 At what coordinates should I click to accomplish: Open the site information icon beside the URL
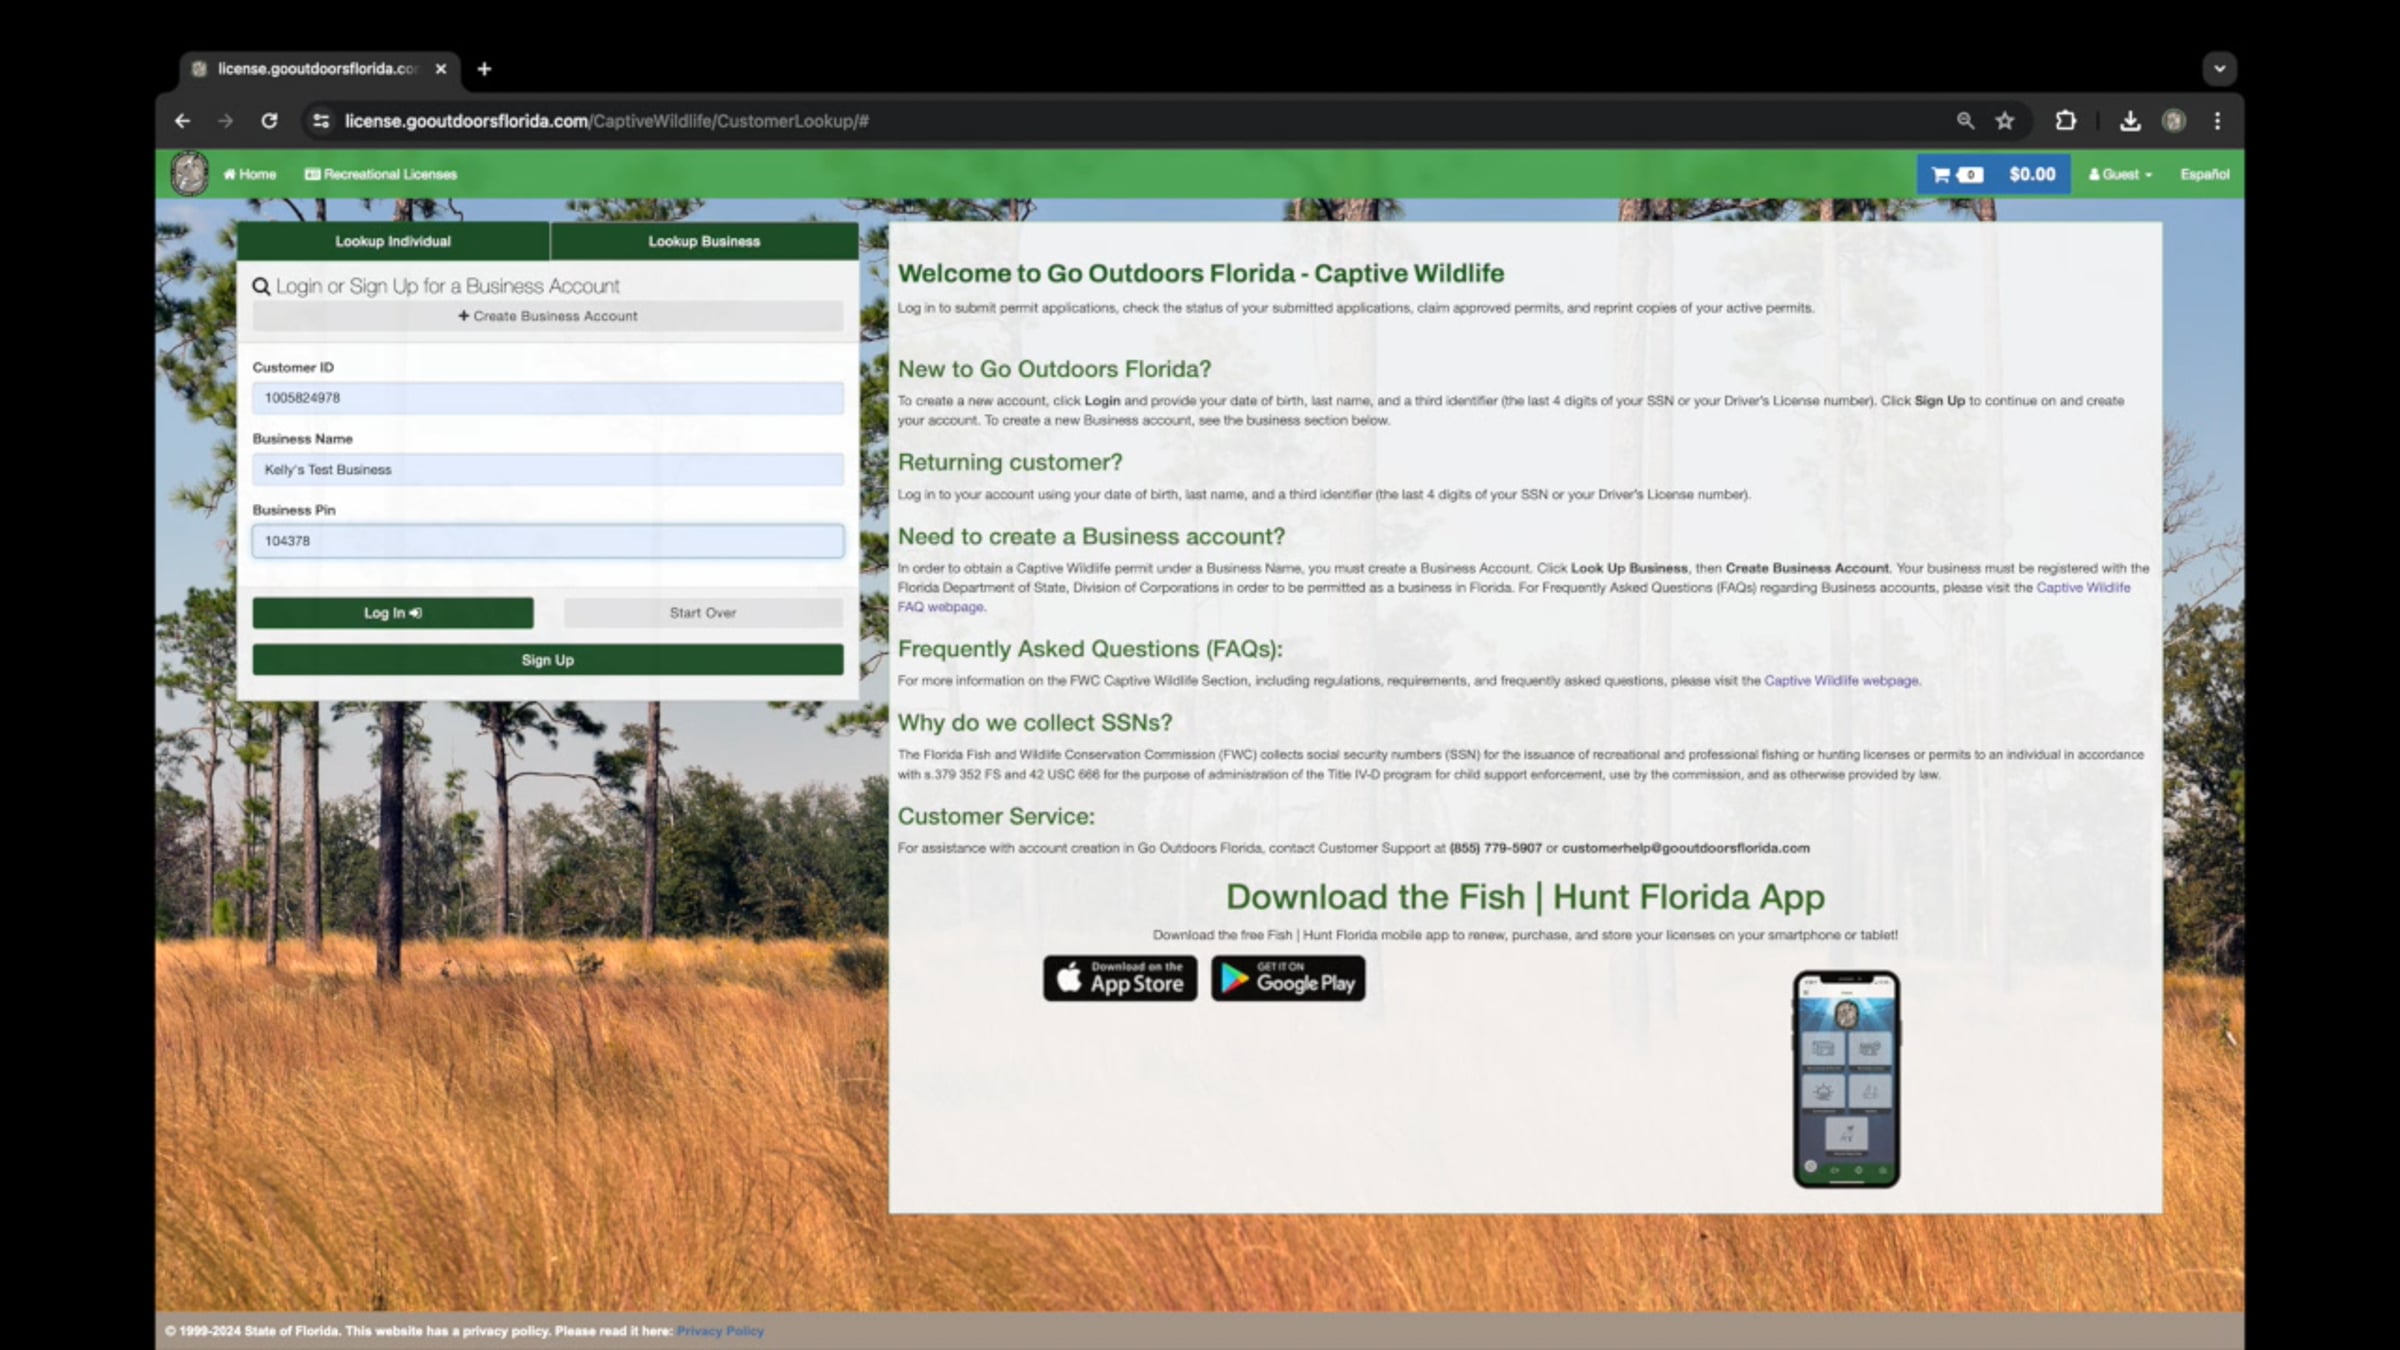click(321, 121)
